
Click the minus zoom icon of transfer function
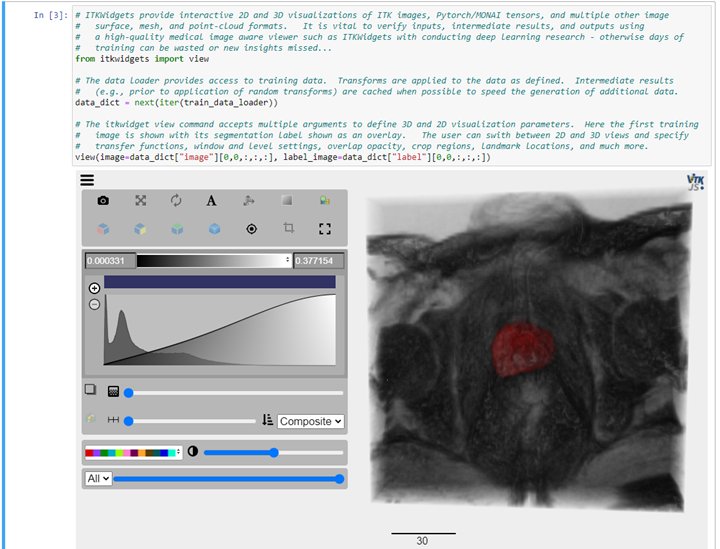[x=94, y=304]
